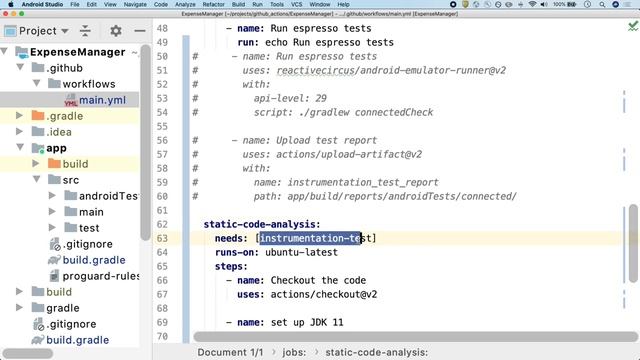The height and width of the screenshot is (360, 640).
Task: Click the collapse all icon in Project panel
Action: pos(85,31)
